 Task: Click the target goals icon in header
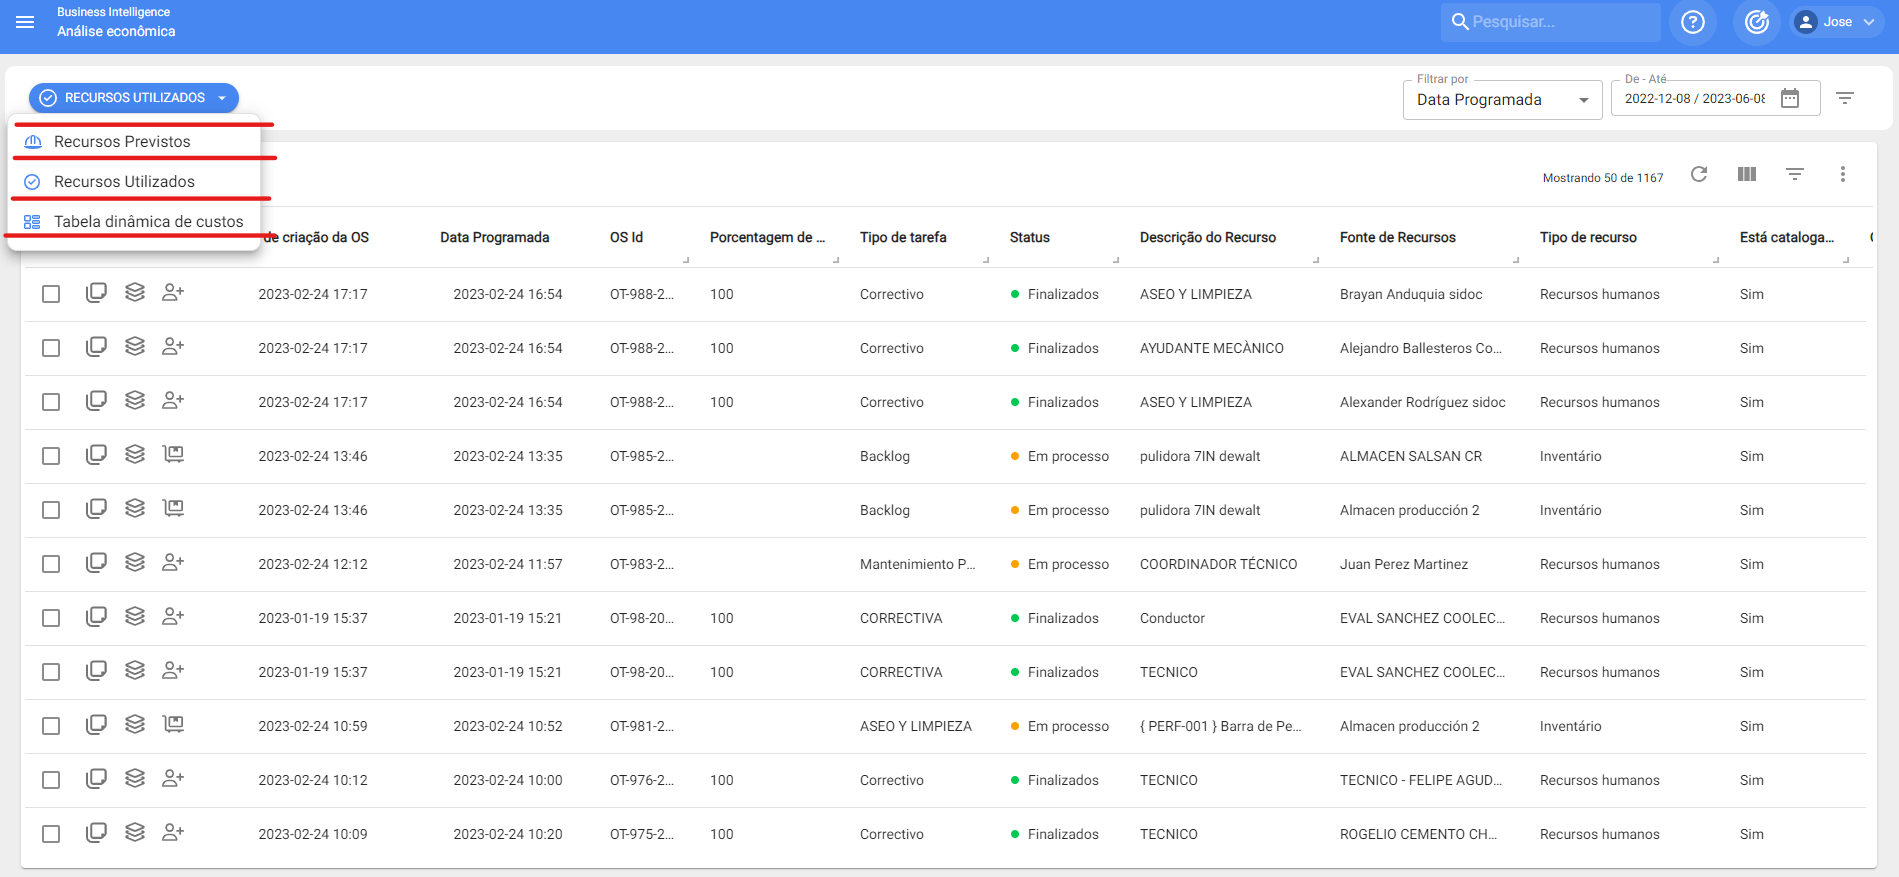pos(1757,22)
